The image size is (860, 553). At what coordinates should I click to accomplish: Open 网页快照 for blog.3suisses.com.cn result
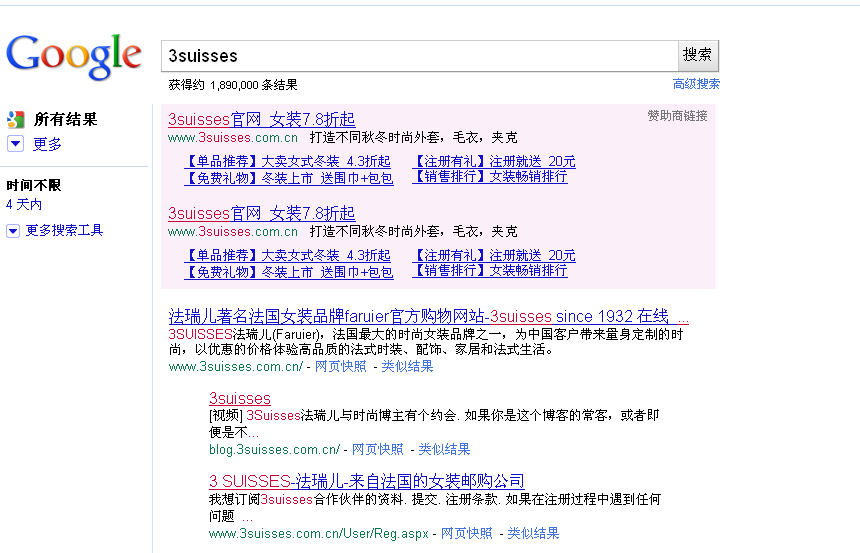[377, 449]
